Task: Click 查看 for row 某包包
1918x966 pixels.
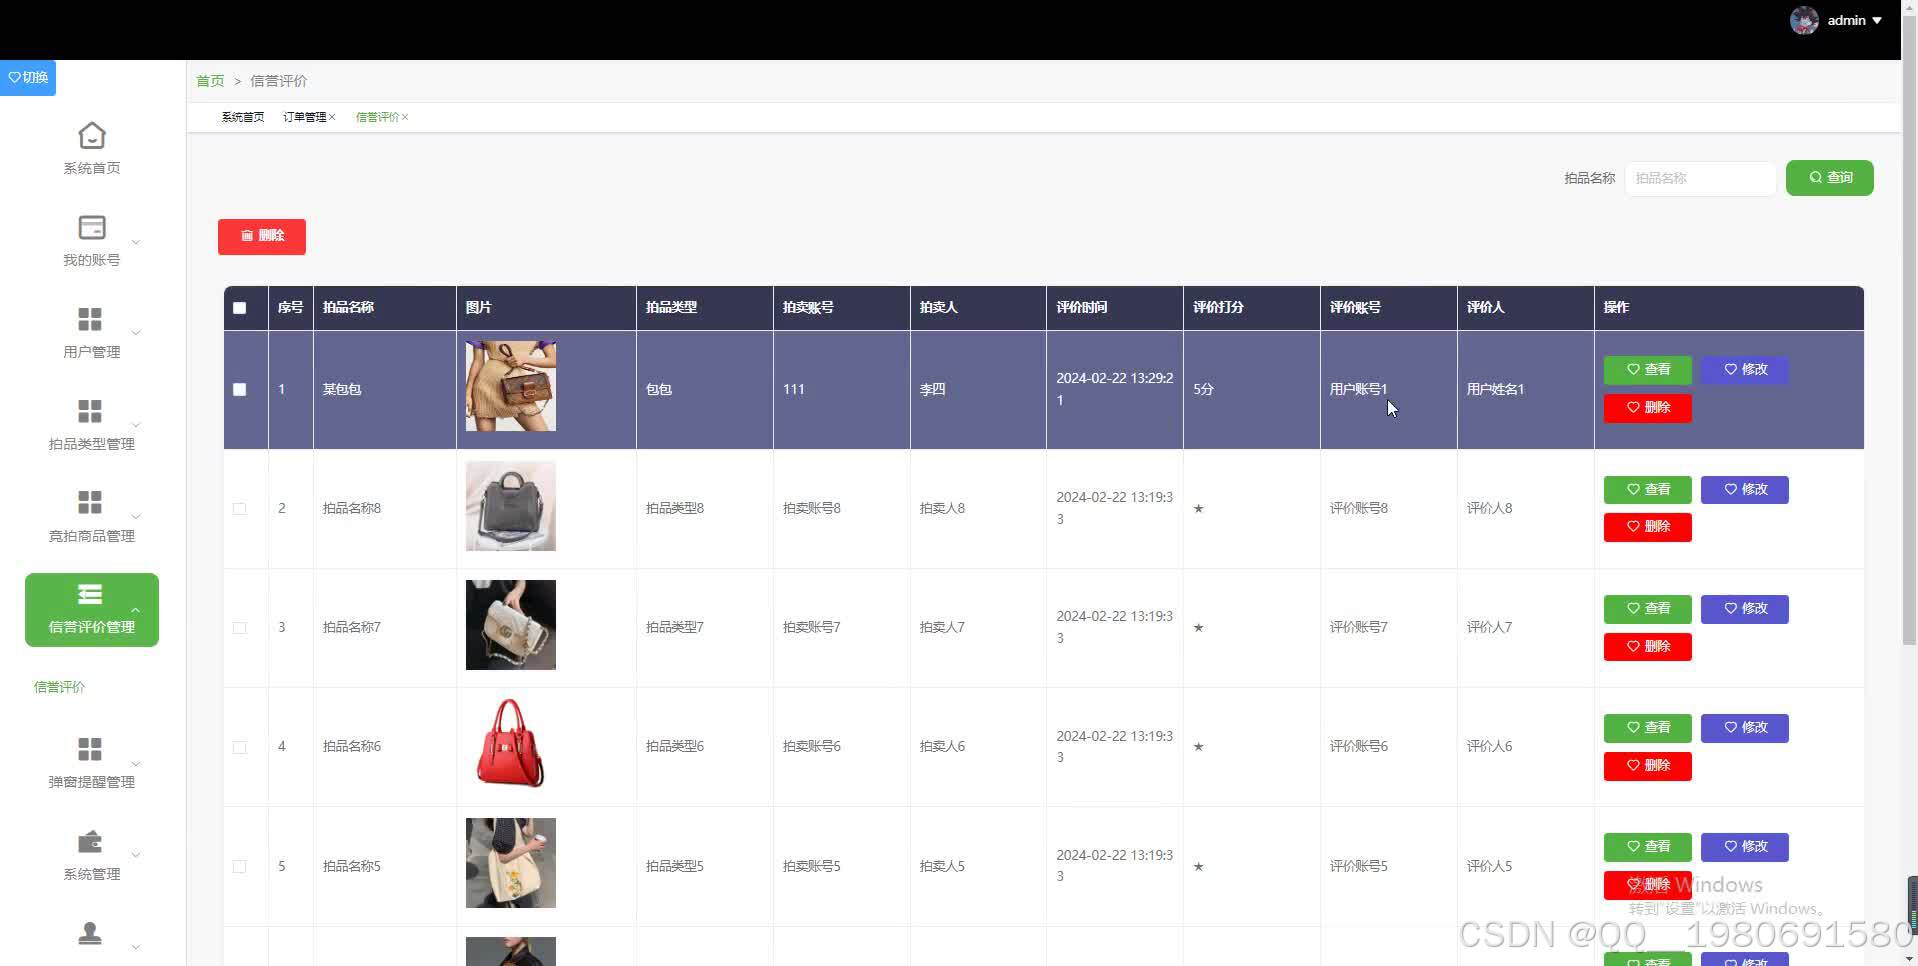Action: 1647,370
